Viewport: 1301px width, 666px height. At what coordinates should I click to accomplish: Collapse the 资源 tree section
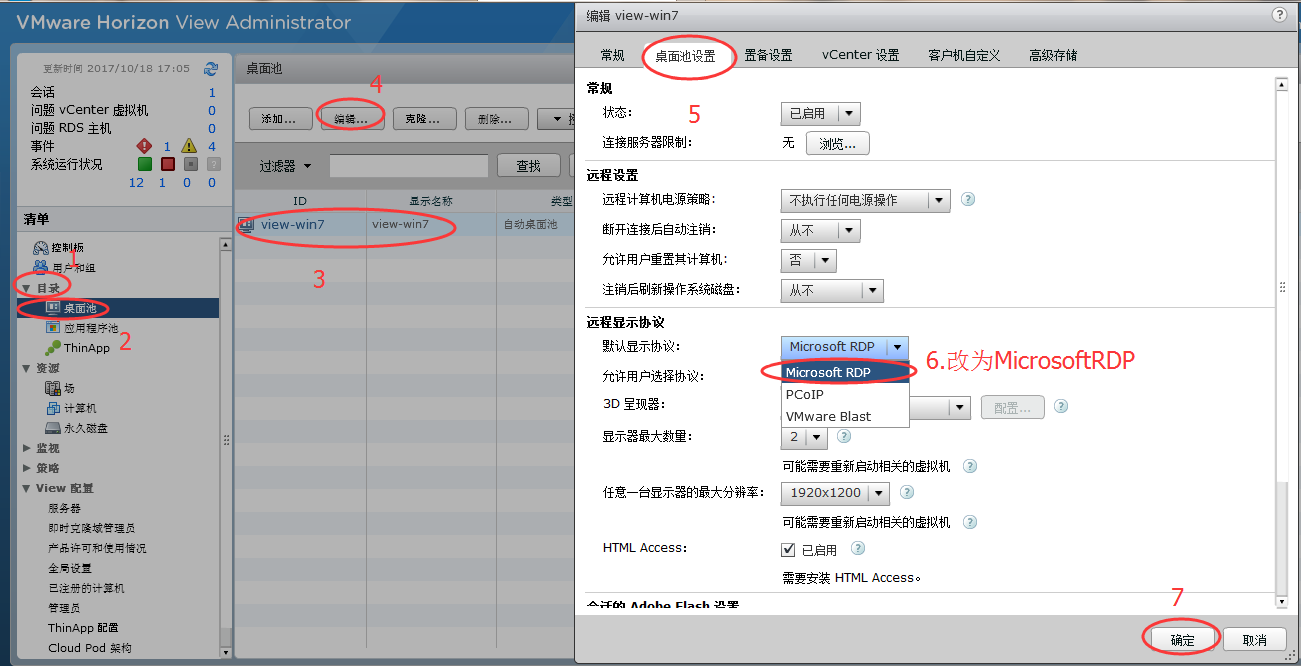pos(27,368)
